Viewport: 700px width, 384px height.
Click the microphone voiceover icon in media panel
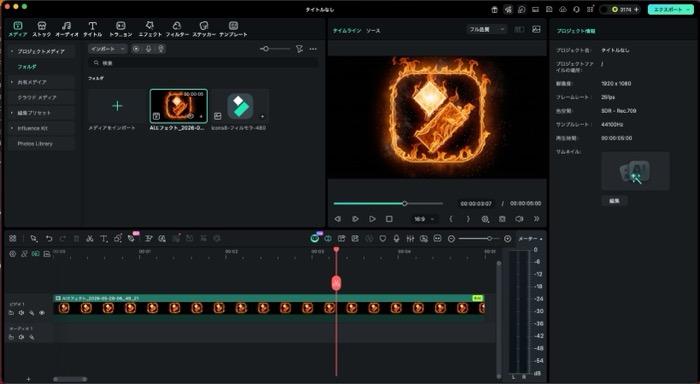point(149,49)
